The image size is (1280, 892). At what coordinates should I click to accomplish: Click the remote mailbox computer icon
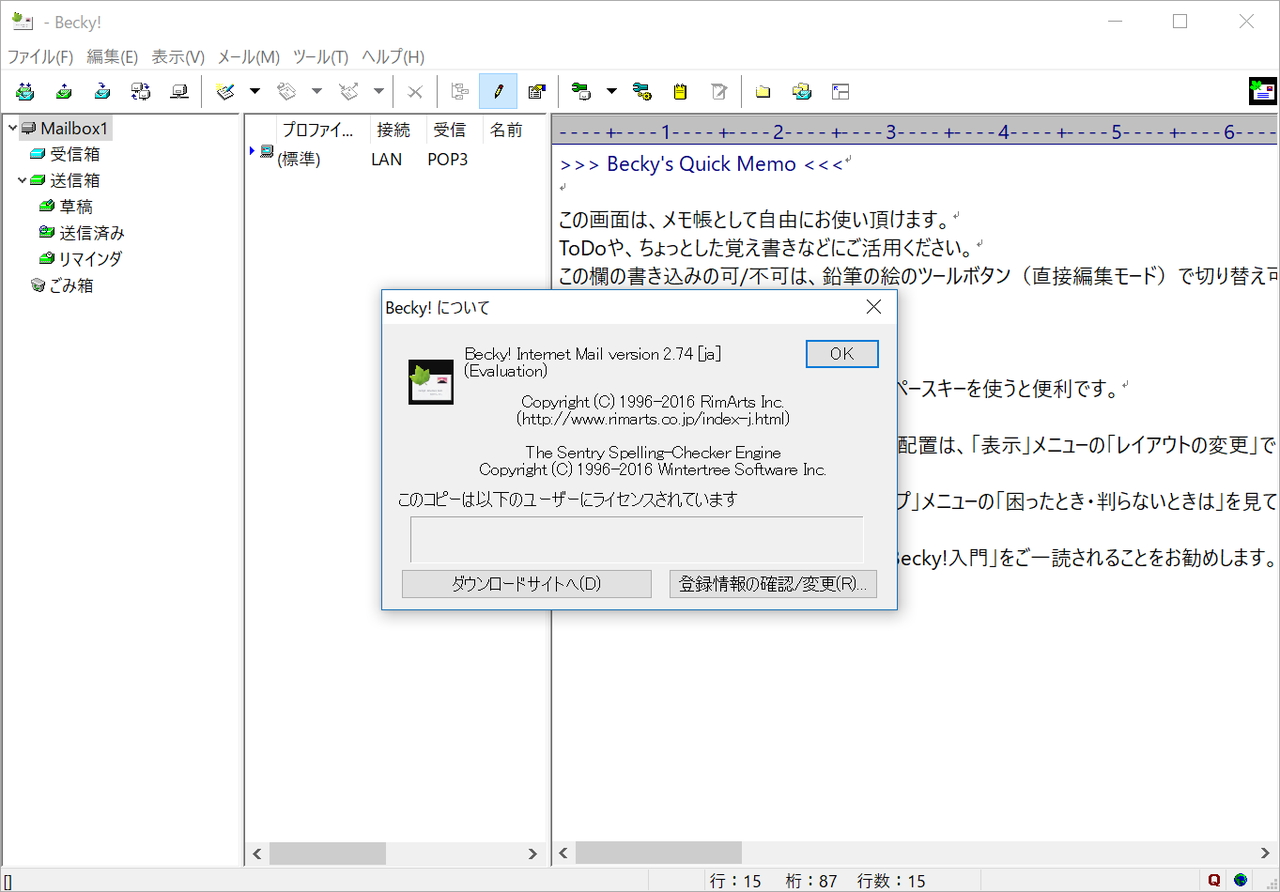[180, 92]
